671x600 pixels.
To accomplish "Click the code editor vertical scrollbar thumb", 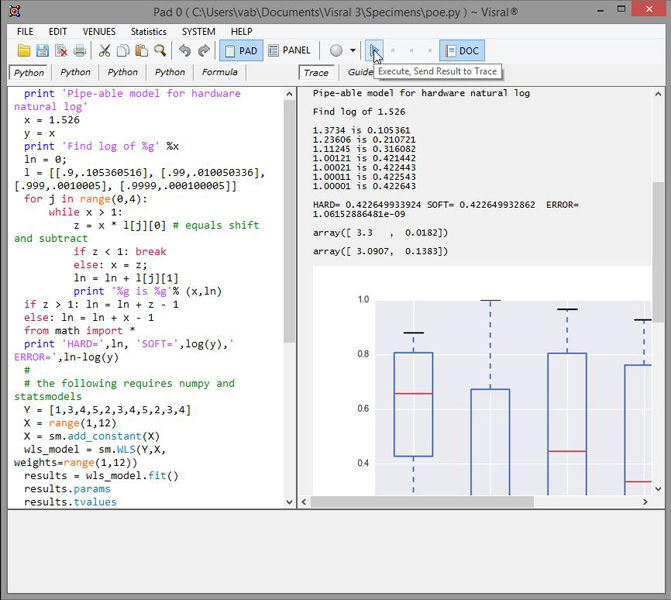I will 289,221.
